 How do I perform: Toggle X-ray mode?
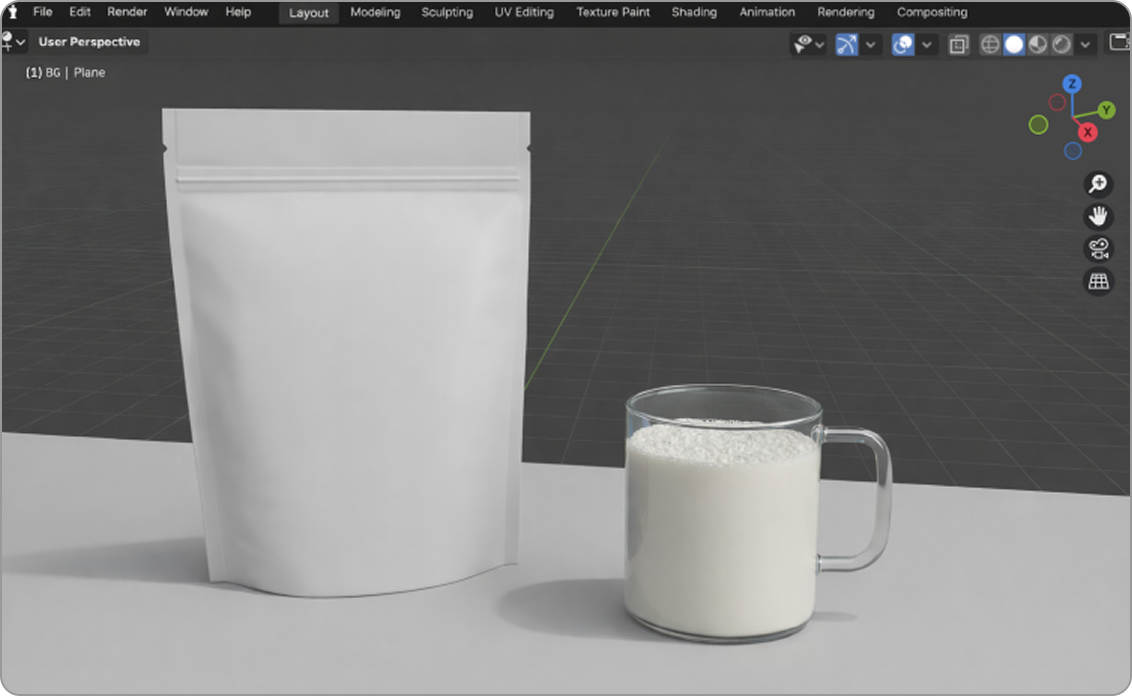[x=958, y=45]
